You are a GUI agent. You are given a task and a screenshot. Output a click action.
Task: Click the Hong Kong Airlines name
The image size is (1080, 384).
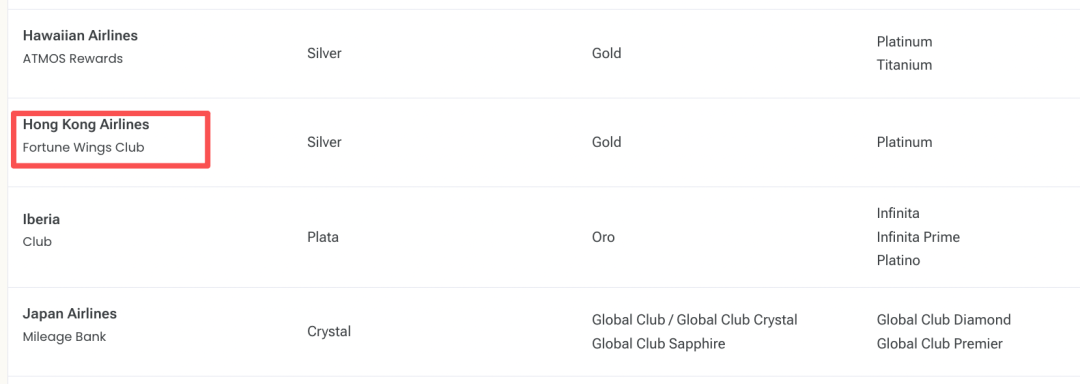point(86,125)
